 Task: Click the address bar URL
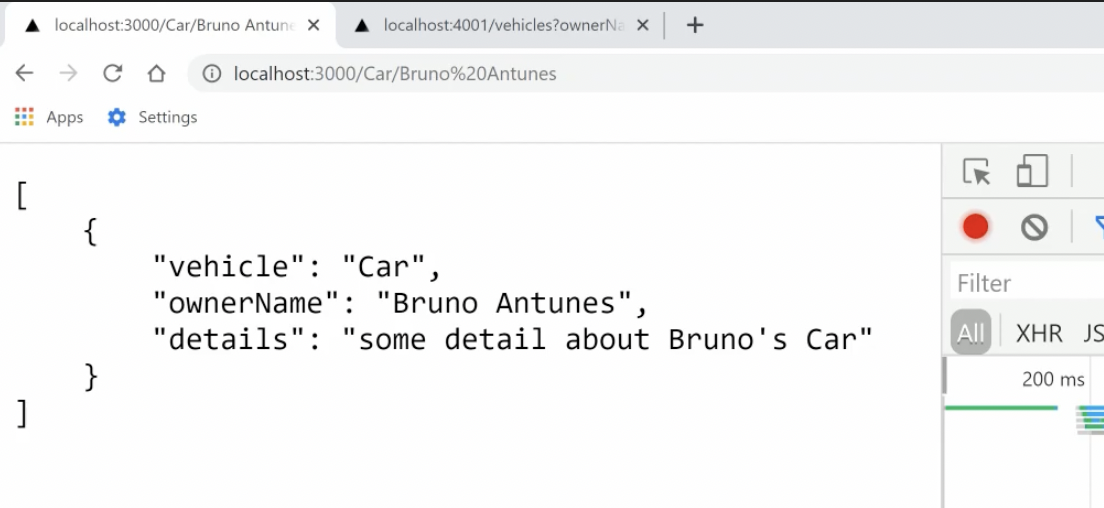click(394, 73)
